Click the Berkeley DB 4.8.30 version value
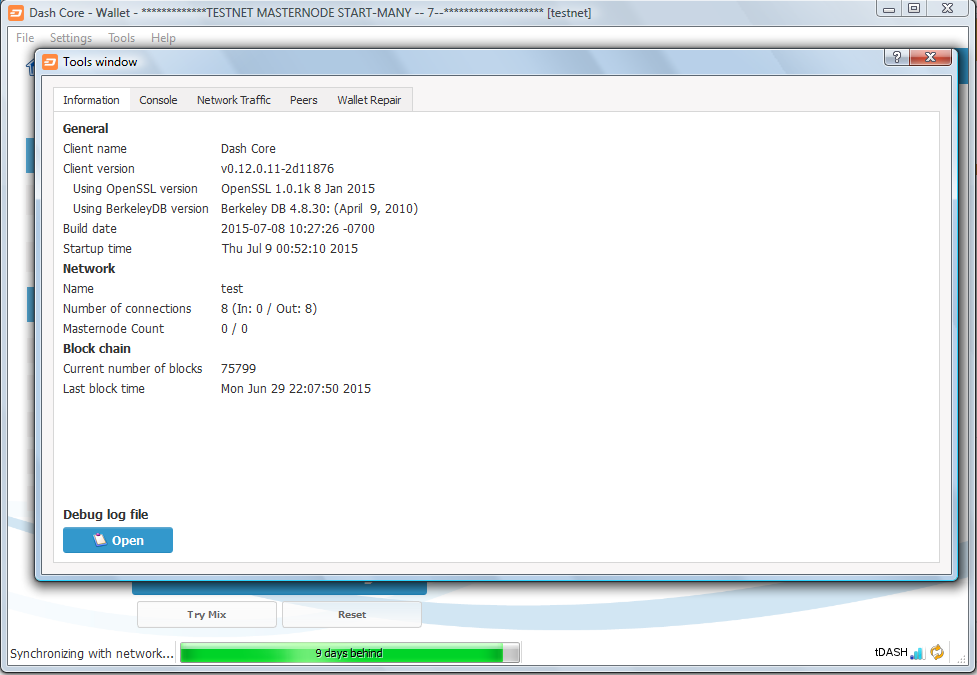 pos(319,208)
